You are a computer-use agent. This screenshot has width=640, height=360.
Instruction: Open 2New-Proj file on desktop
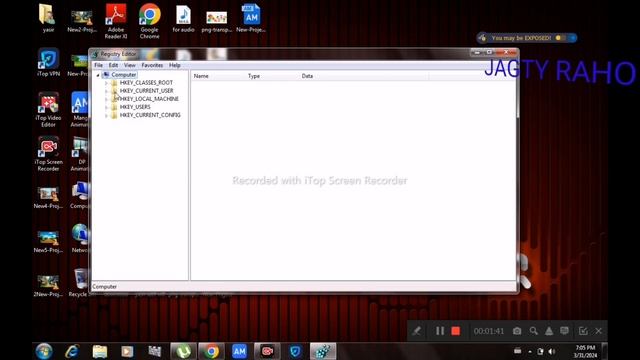pyautogui.click(x=48, y=286)
